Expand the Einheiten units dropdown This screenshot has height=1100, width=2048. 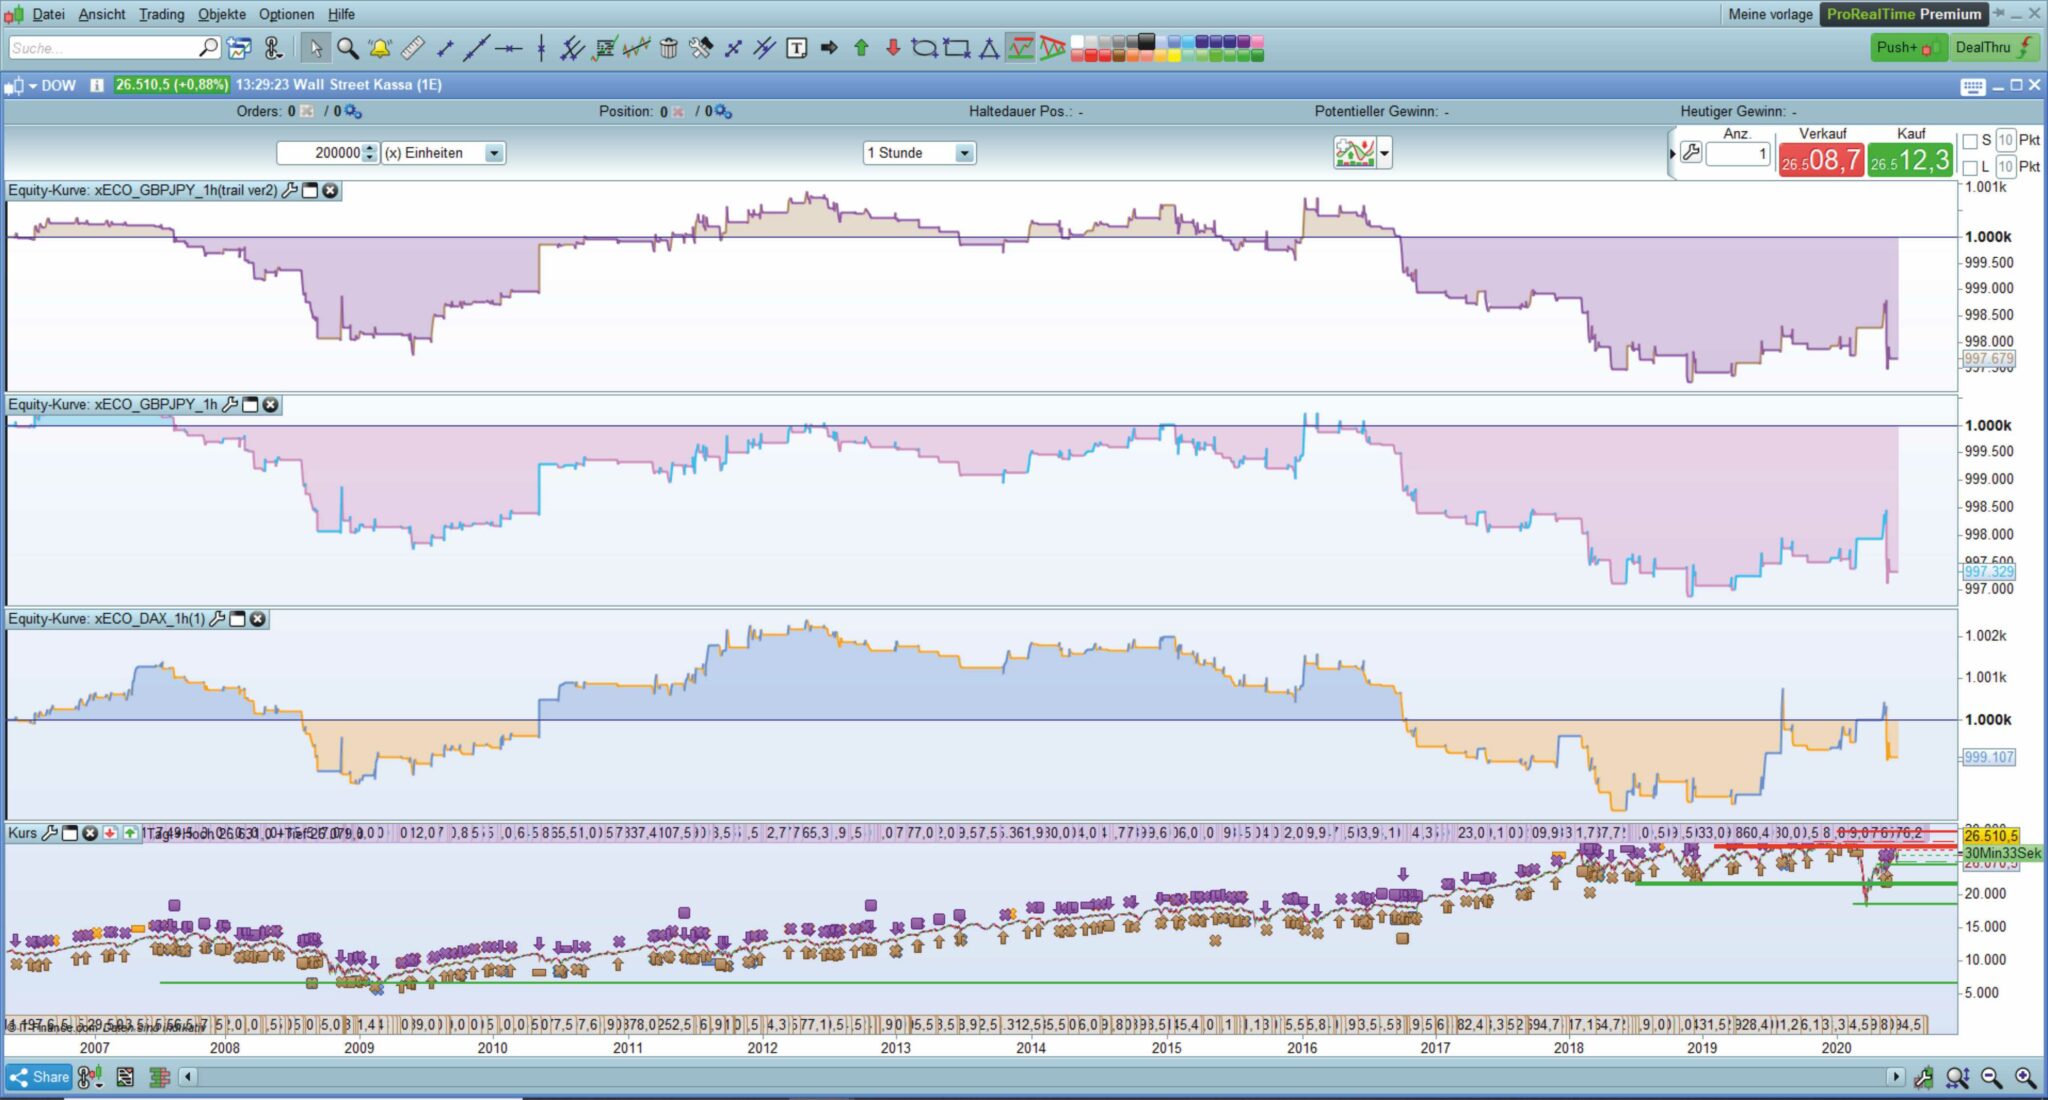494,153
